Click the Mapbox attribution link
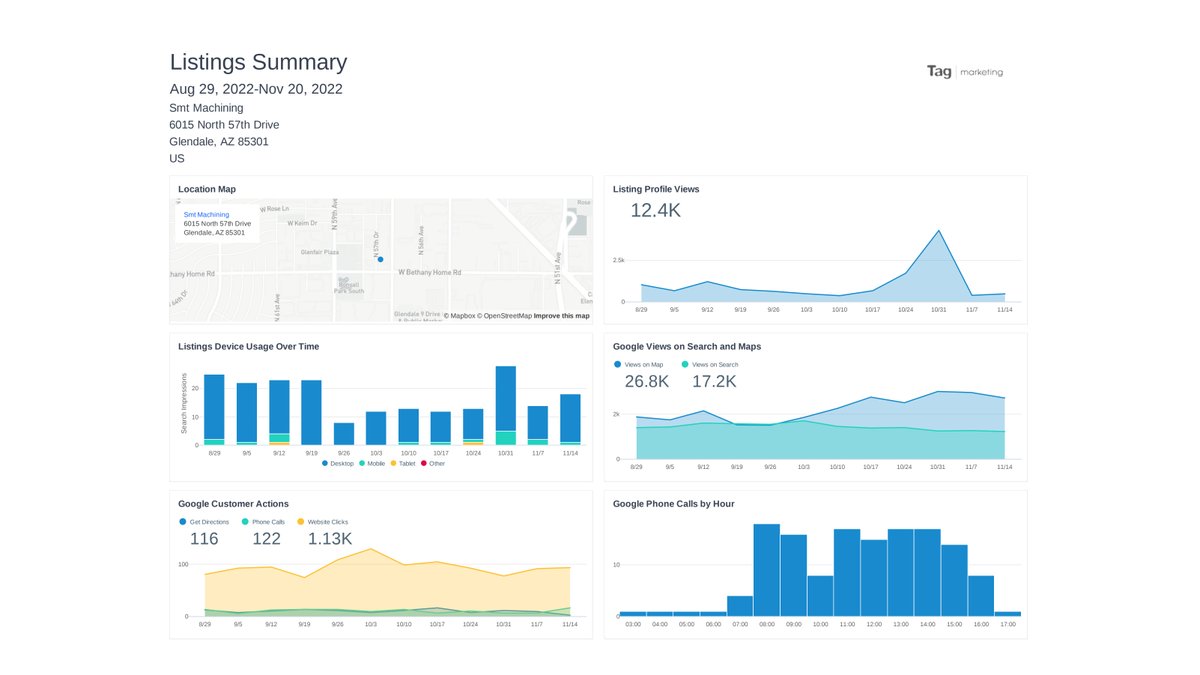The width and height of the screenshot is (1200, 675). [462, 315]
